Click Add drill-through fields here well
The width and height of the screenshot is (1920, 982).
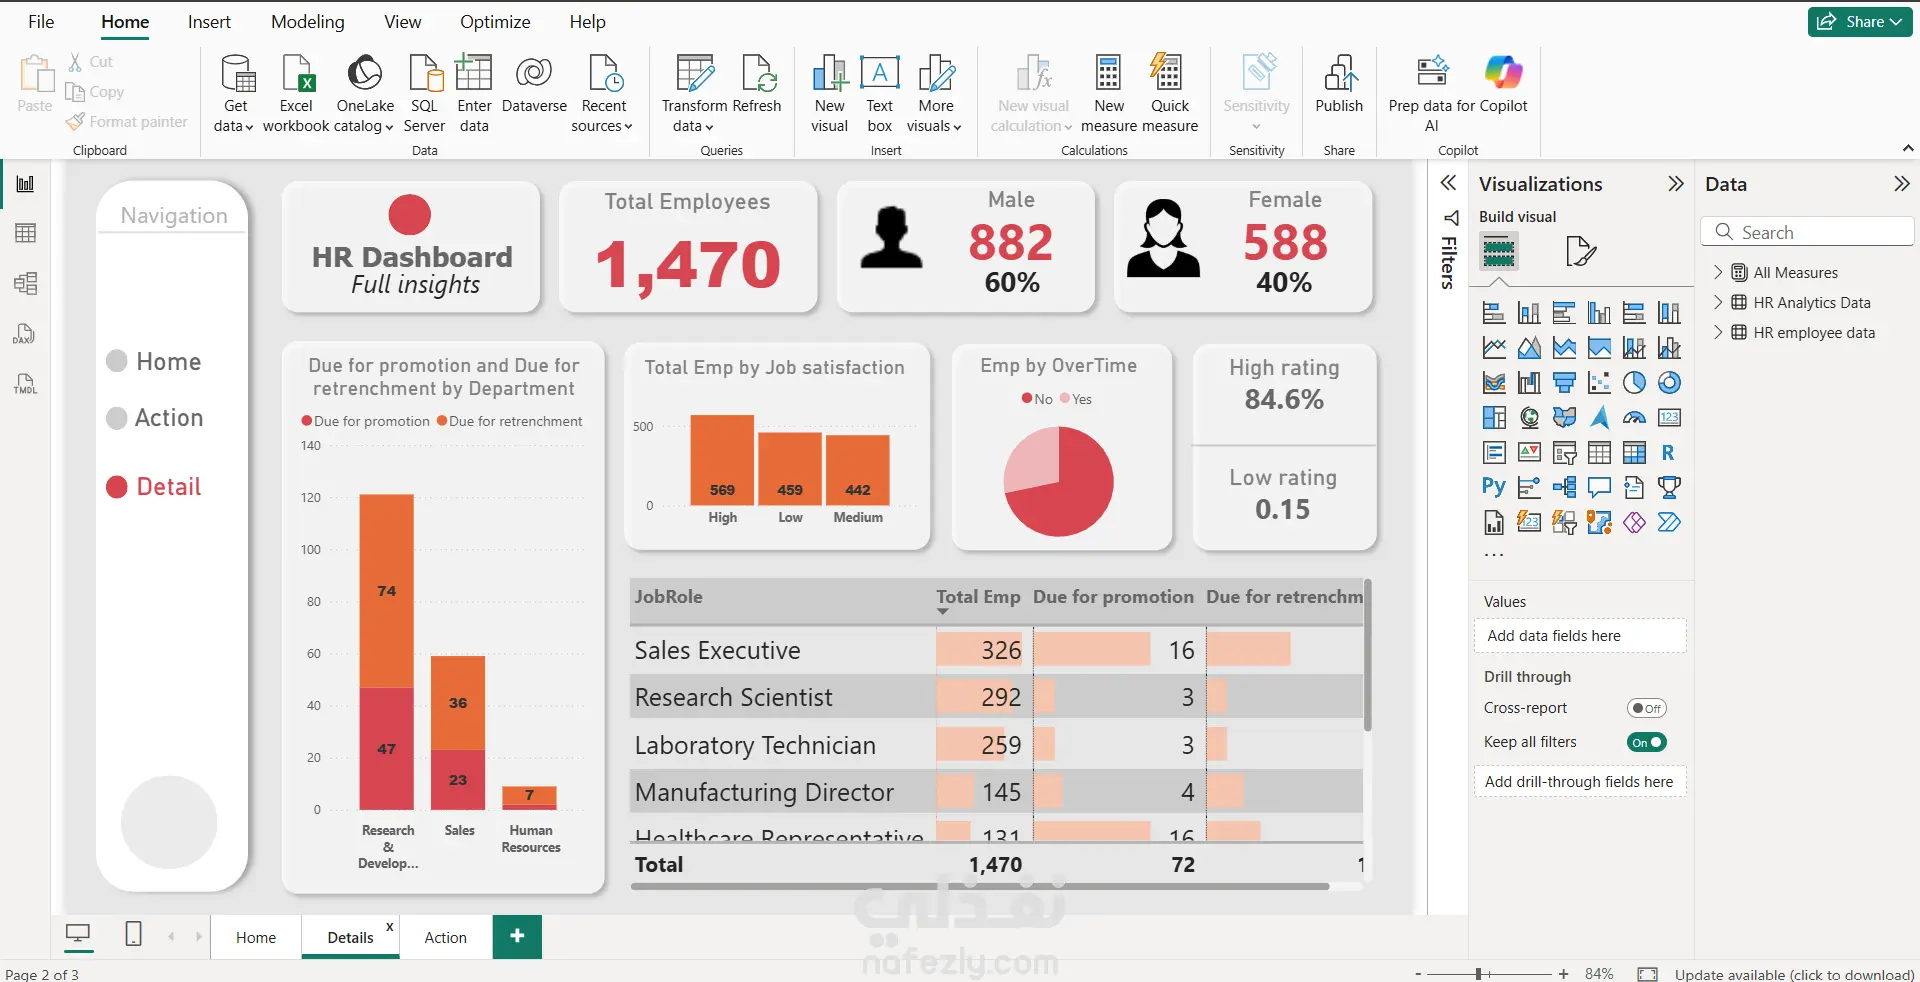[1580, 782]
